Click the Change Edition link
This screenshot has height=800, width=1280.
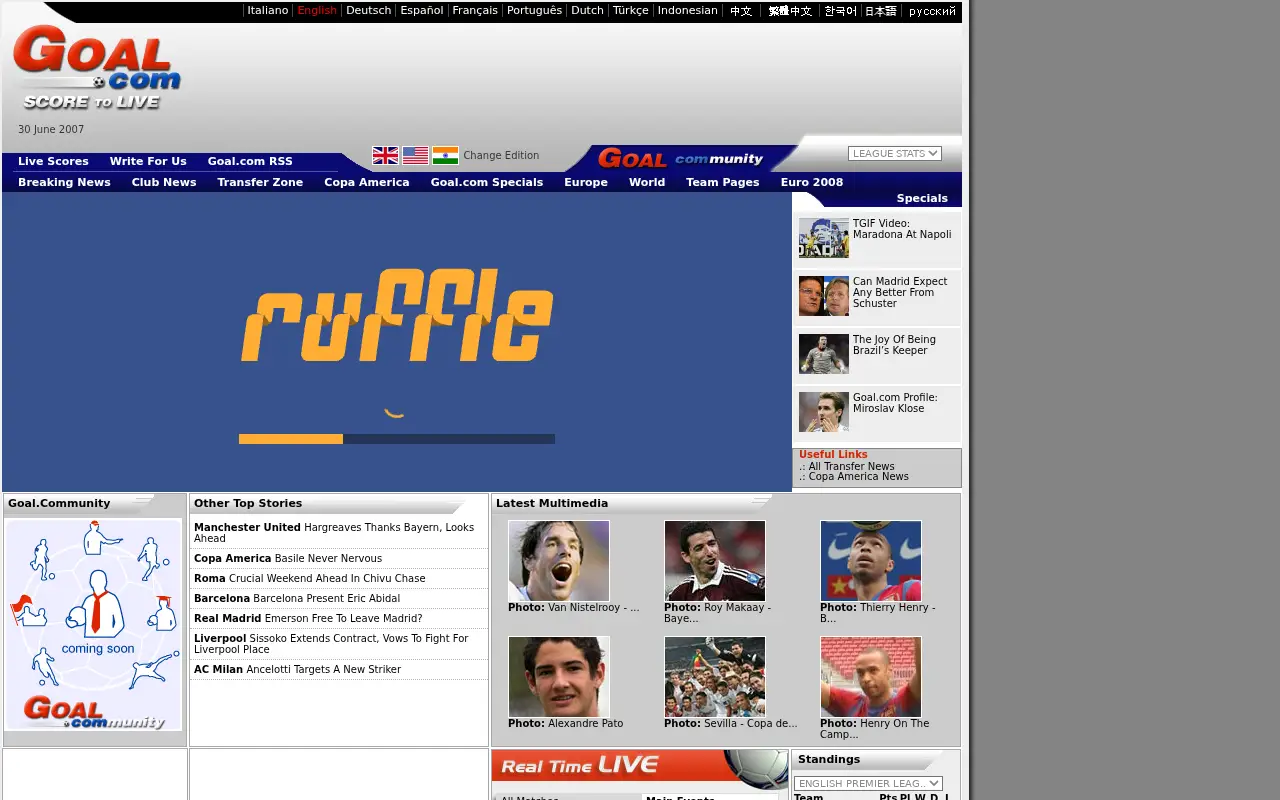(x=501, y=155)
